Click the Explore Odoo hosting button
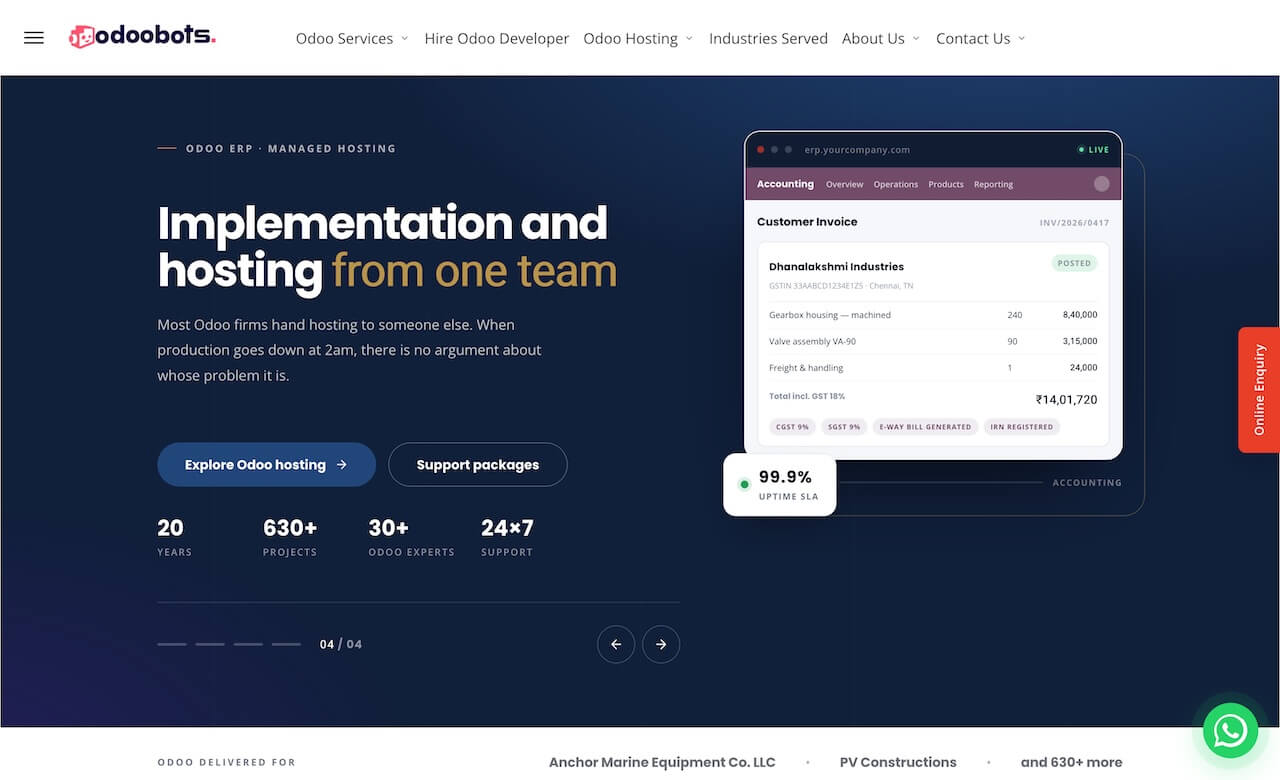The image size is (1280, 780). click(x=267, y=465)
